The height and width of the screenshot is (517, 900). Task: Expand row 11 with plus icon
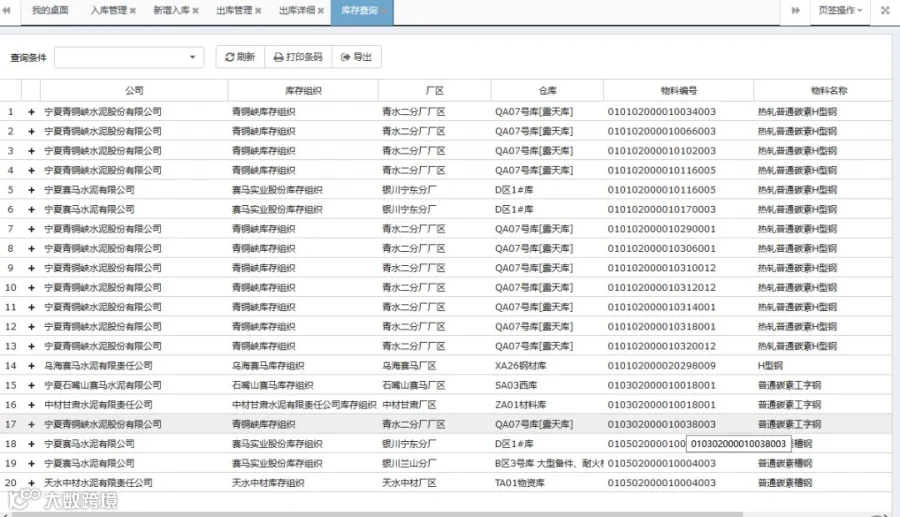coord(31,307)
